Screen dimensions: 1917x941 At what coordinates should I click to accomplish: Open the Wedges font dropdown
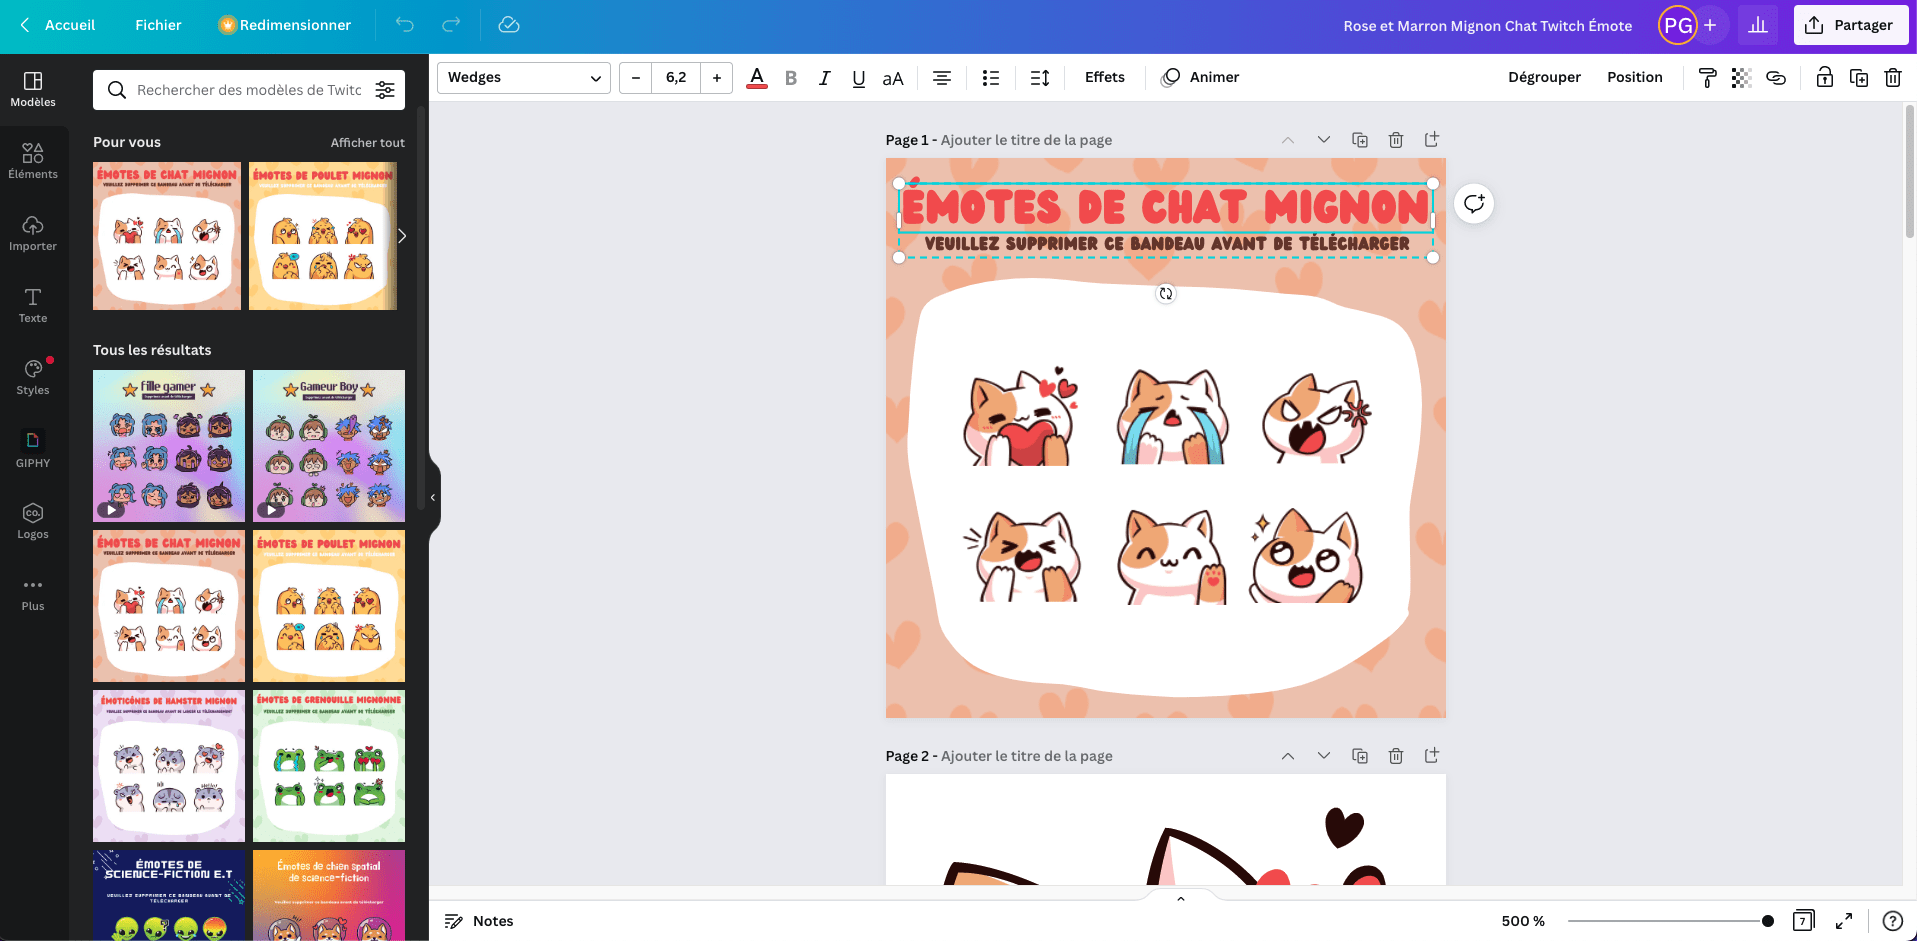pyautogui.click(x=524, y=78)
